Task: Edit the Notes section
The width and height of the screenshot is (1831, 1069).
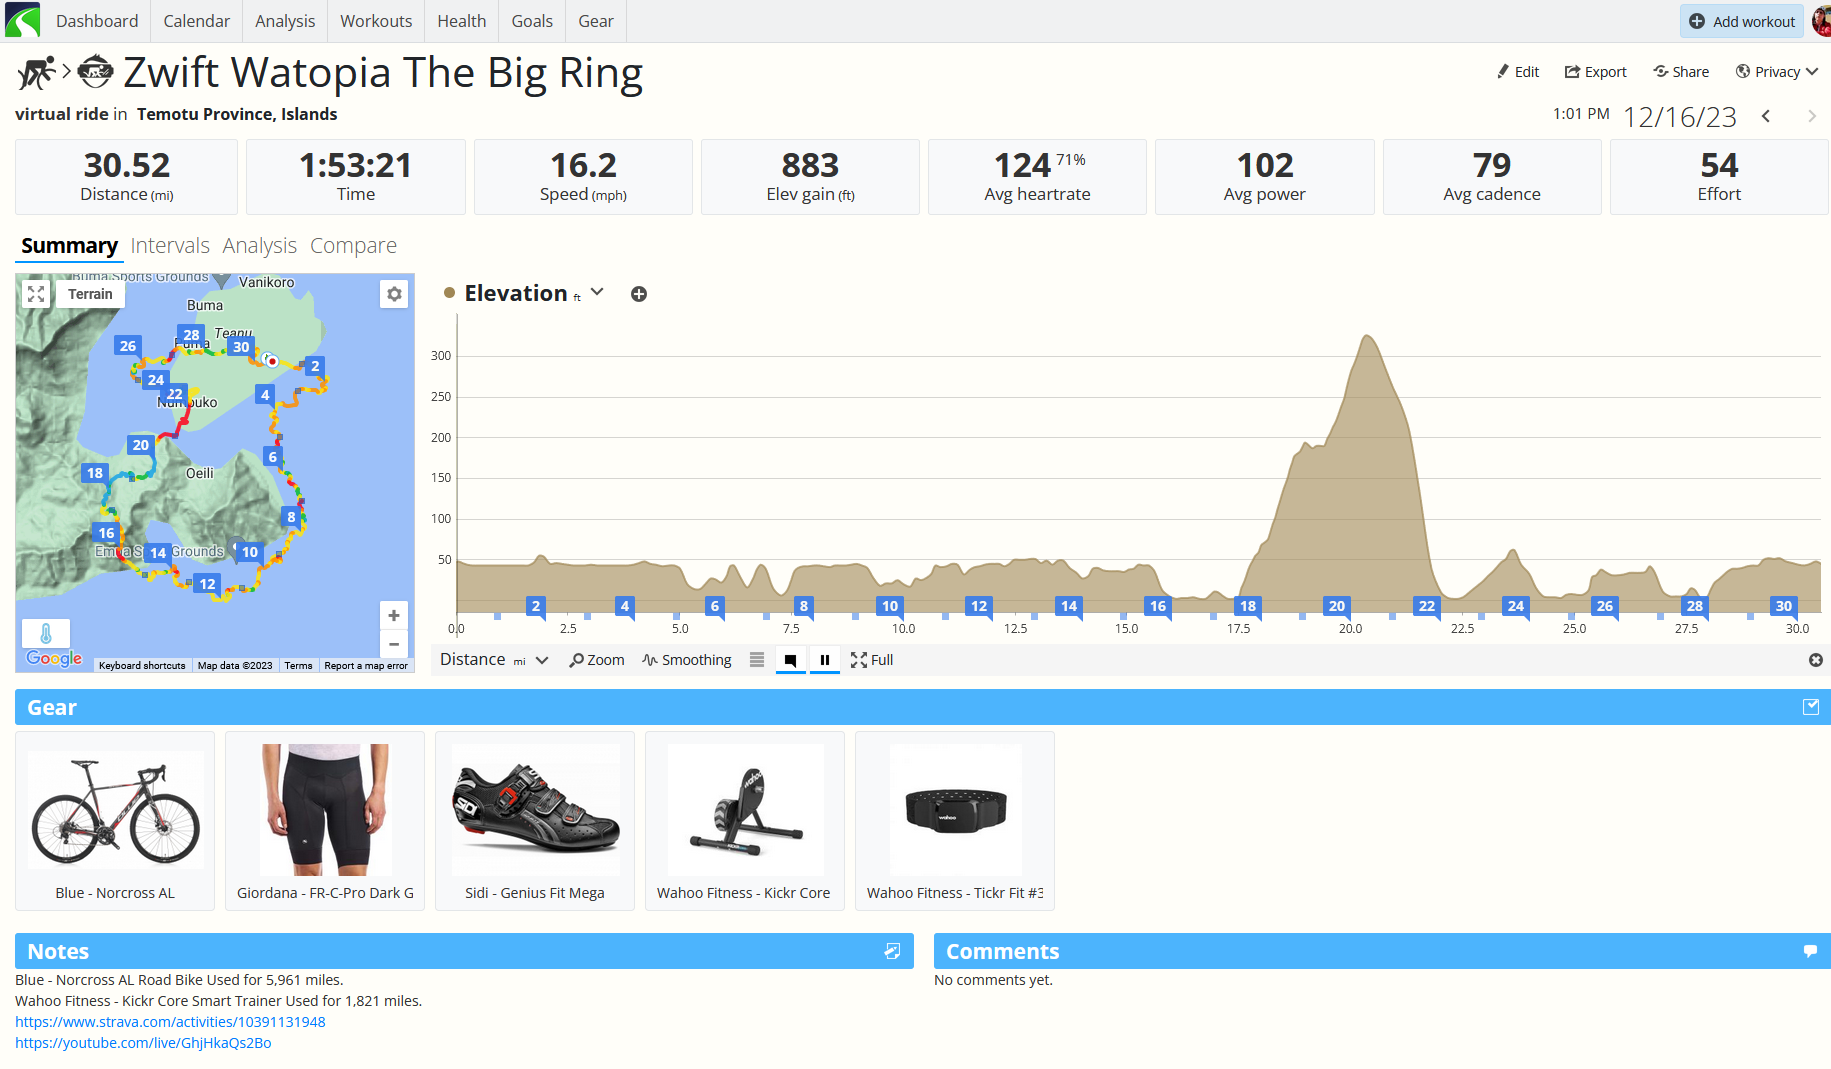Action: [x=893, y=951]
